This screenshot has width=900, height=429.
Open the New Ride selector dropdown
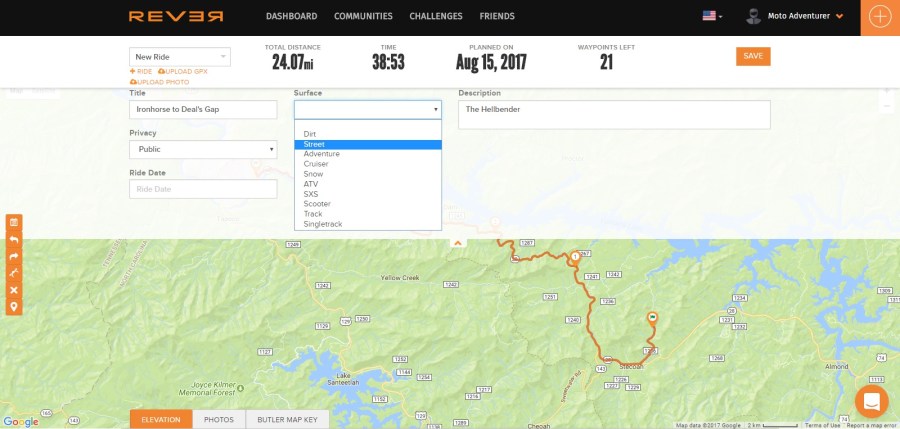(x=180, y=57)
